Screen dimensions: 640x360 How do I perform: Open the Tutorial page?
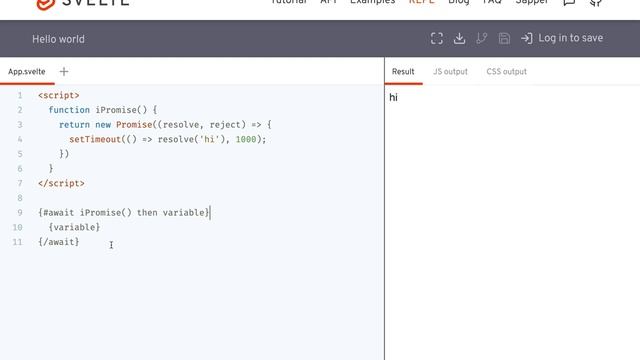coord(289,2)
